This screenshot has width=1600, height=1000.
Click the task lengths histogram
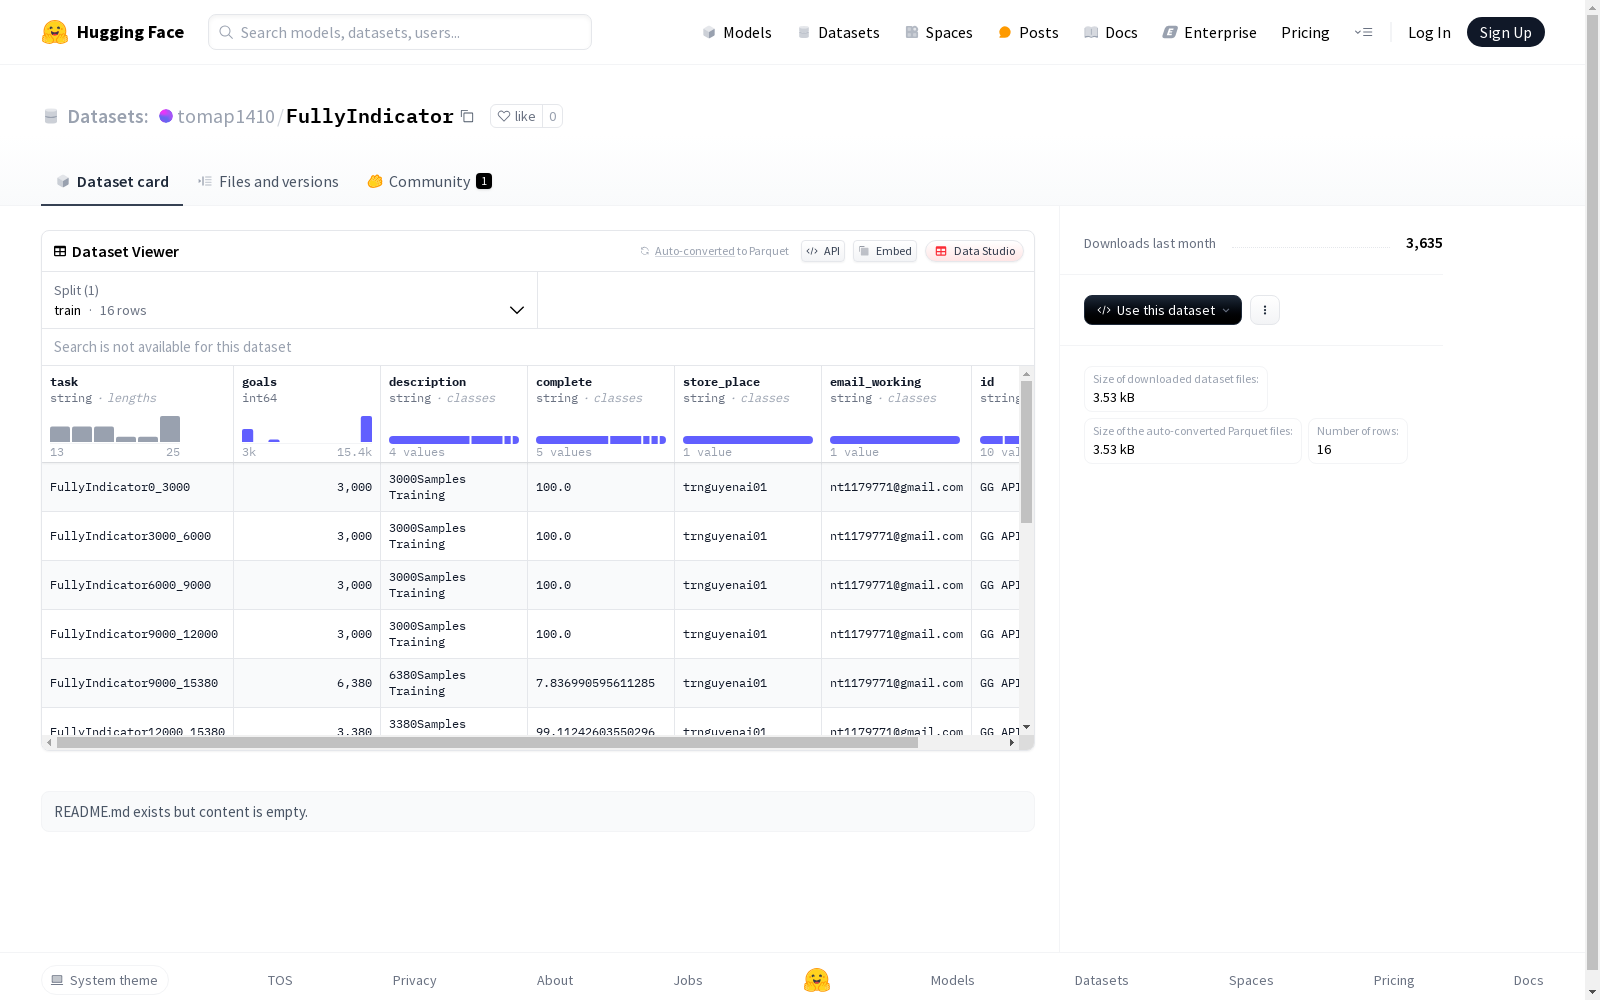[115, 429]
